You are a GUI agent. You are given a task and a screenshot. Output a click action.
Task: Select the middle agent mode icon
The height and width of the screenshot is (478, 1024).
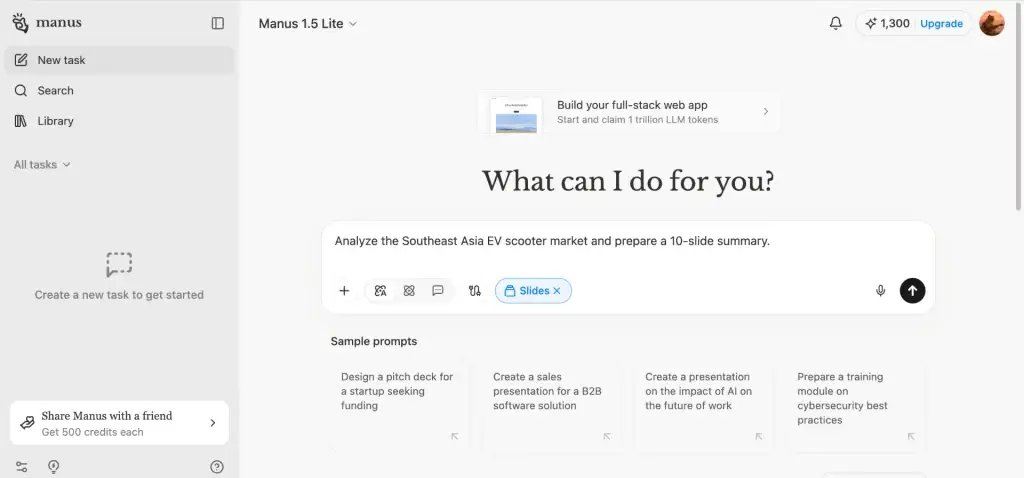[x=409, y=291]
